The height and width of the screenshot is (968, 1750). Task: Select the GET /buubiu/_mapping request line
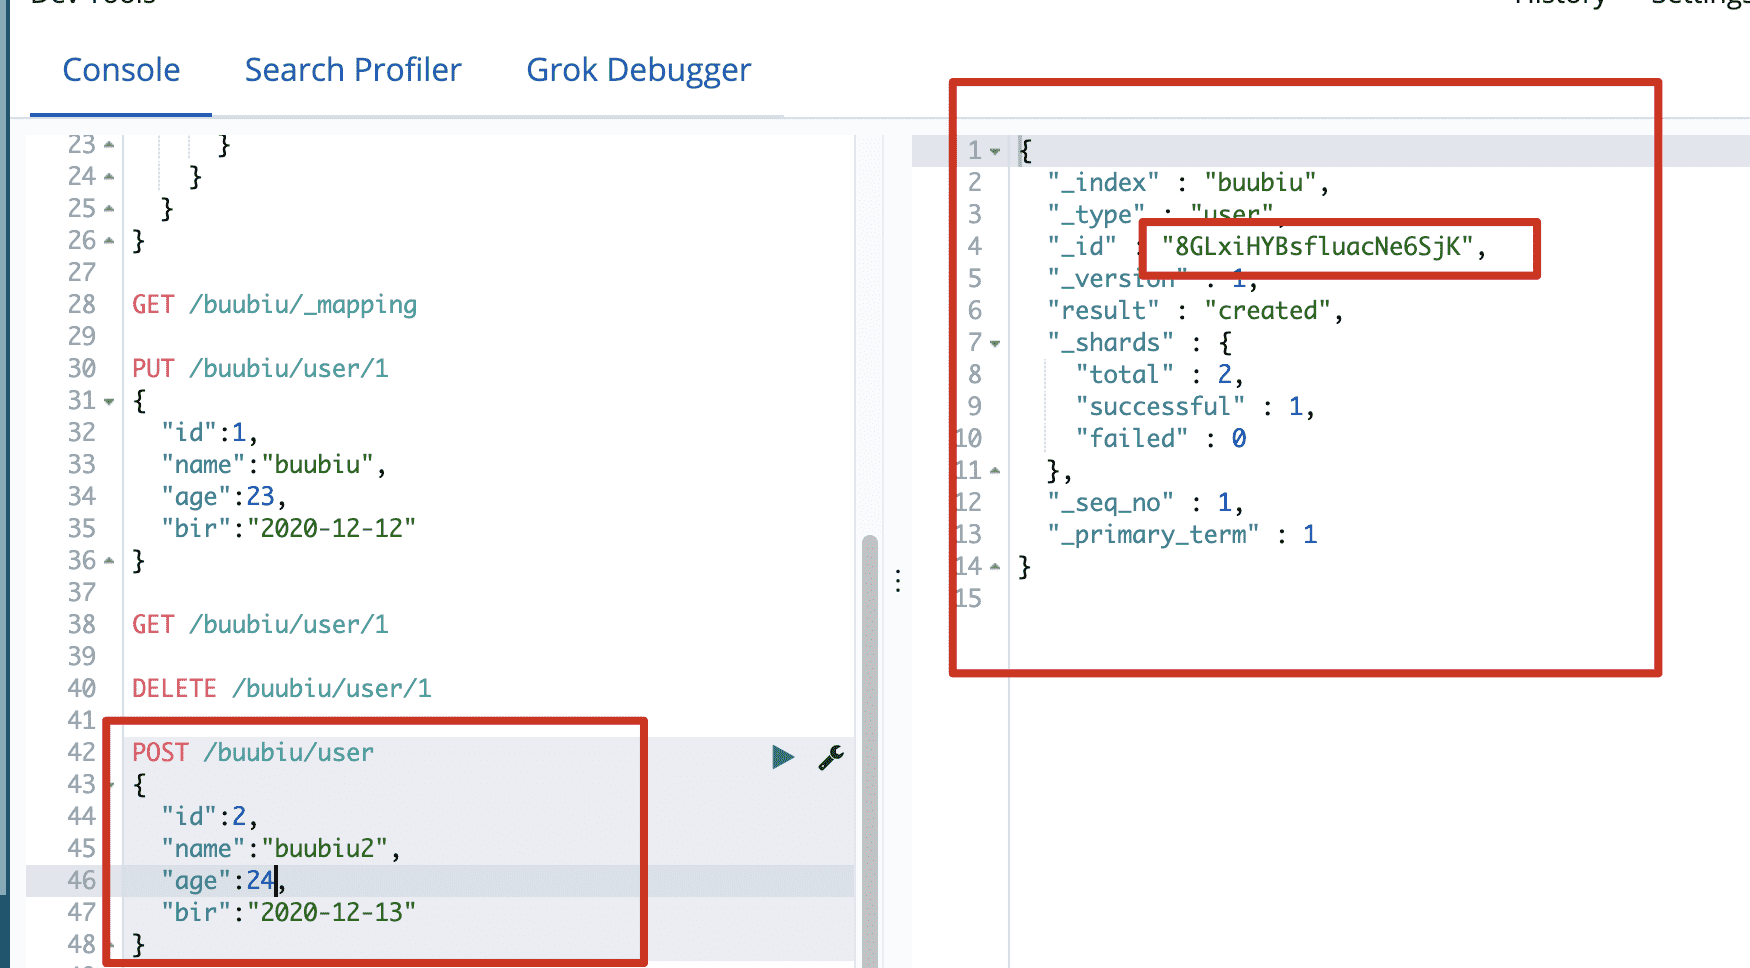[274, 305]
